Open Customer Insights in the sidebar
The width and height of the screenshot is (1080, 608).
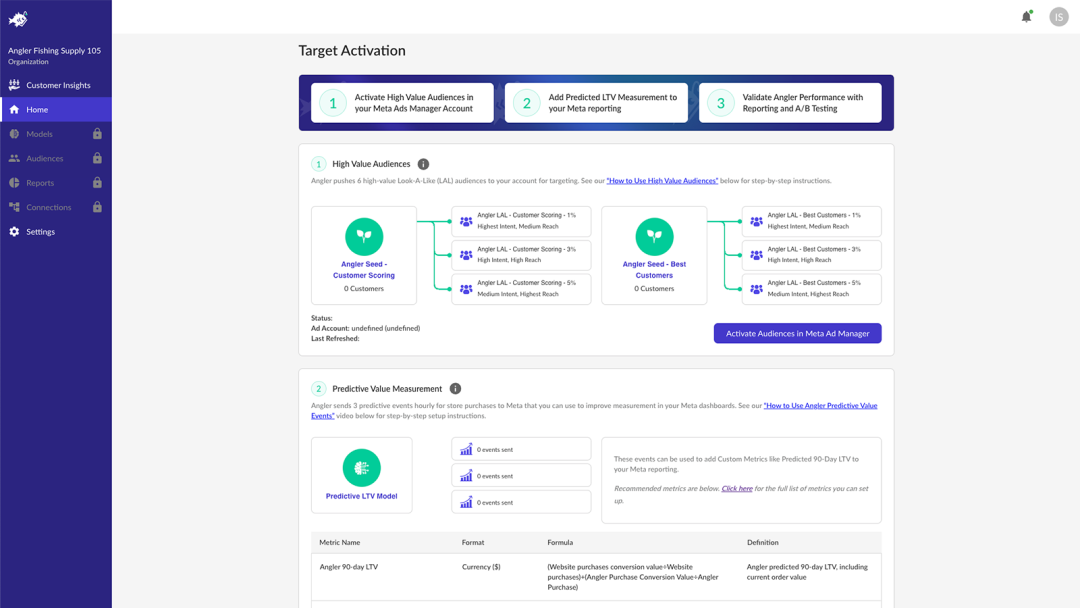[55, 84]
